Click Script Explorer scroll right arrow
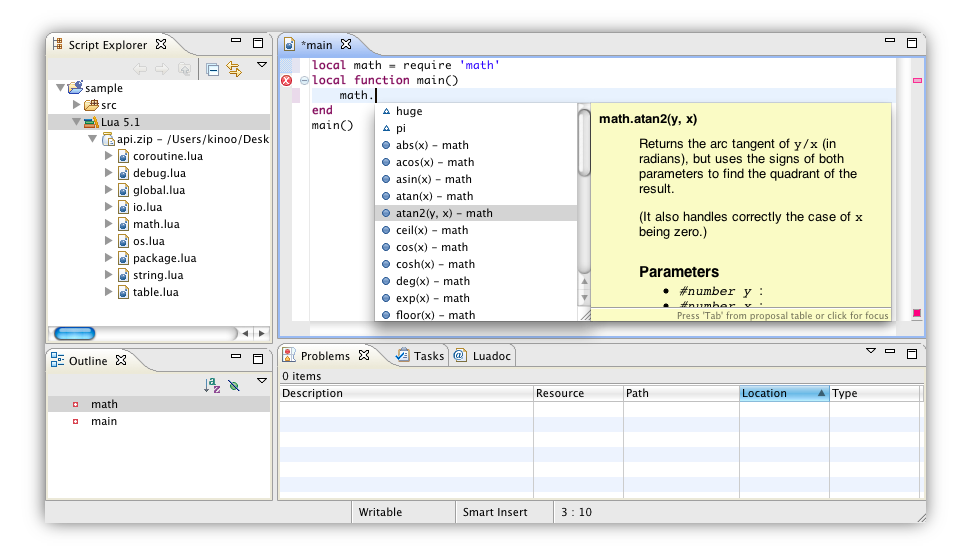The image size is (970, 554). coord(262,333)
